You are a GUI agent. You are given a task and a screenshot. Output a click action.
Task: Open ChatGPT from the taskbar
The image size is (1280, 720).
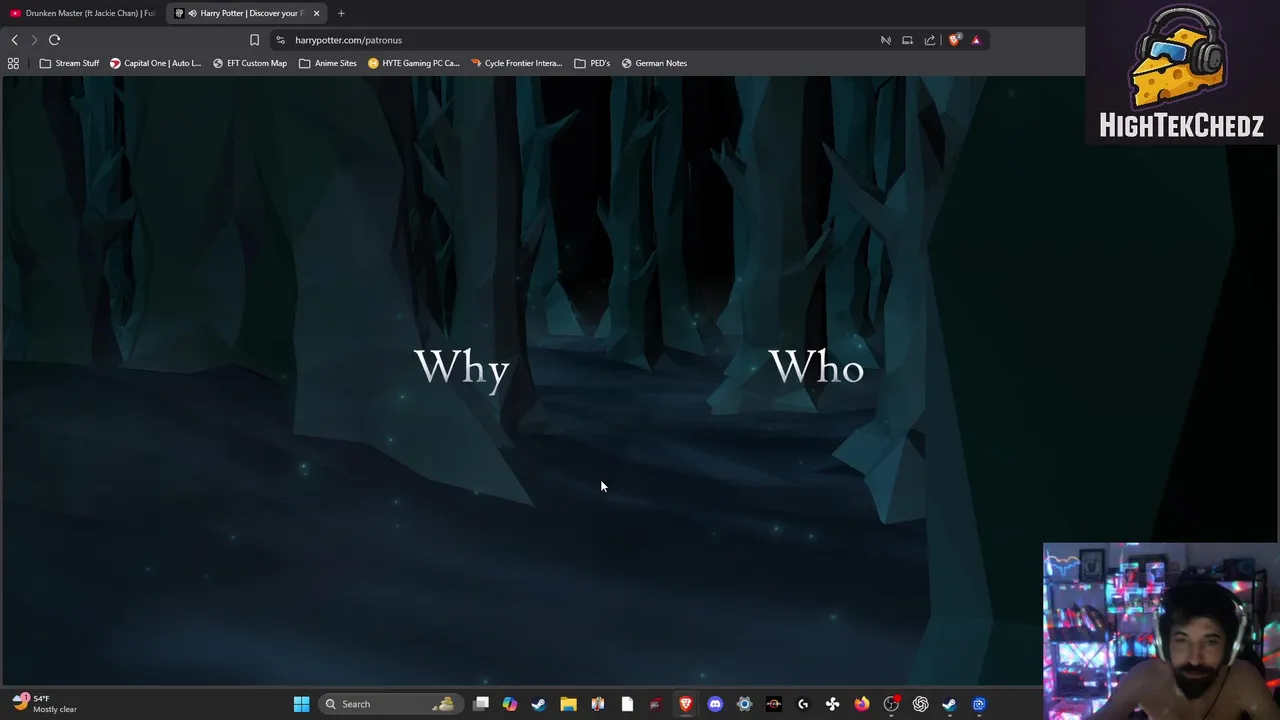point(920,704)
